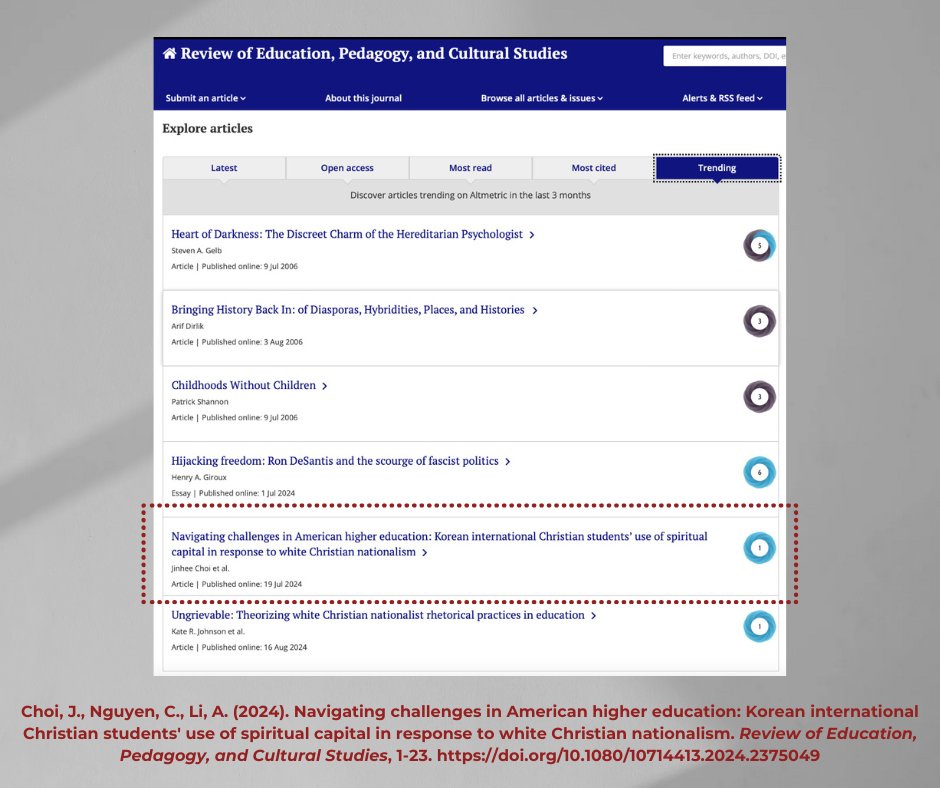Click author text Kate R. Johnson et al.
Screen dimensions: 940x788
click(208, 631)
